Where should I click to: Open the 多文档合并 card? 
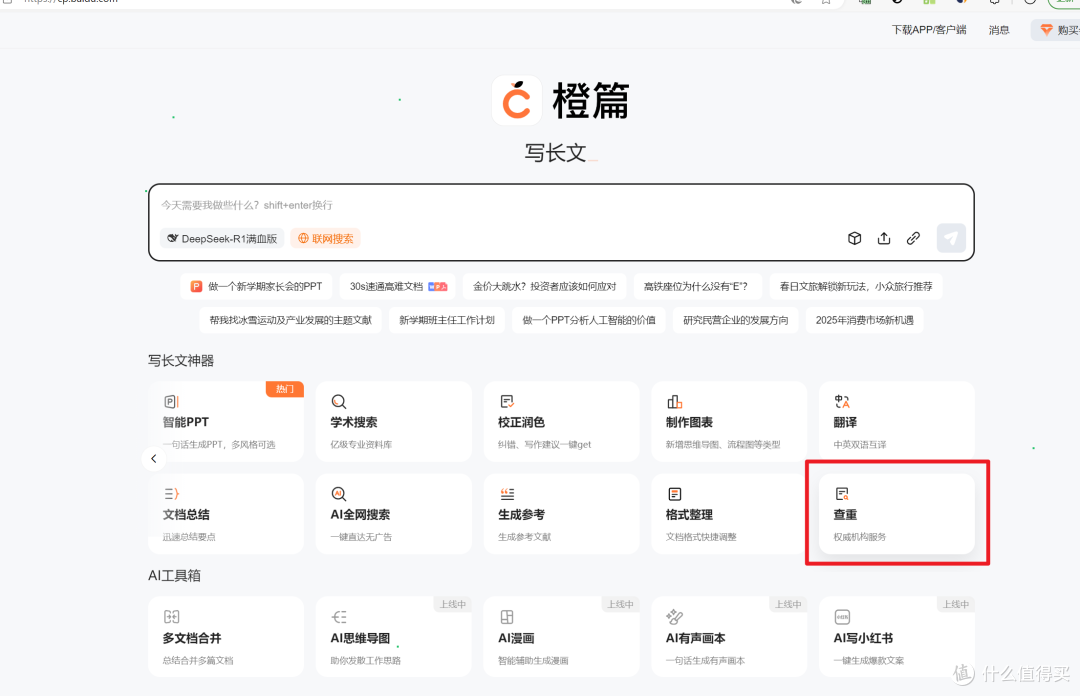coord(226,637)
